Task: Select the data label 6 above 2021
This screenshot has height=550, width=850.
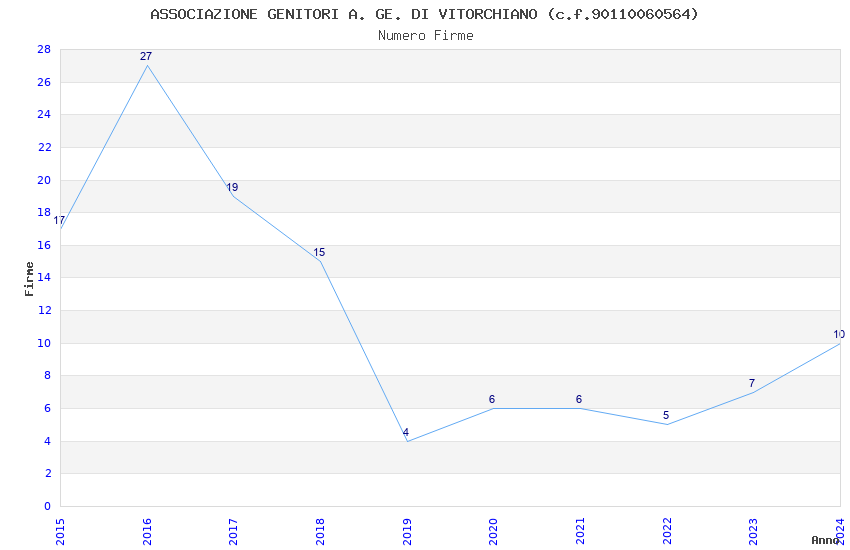Action: 579,399
